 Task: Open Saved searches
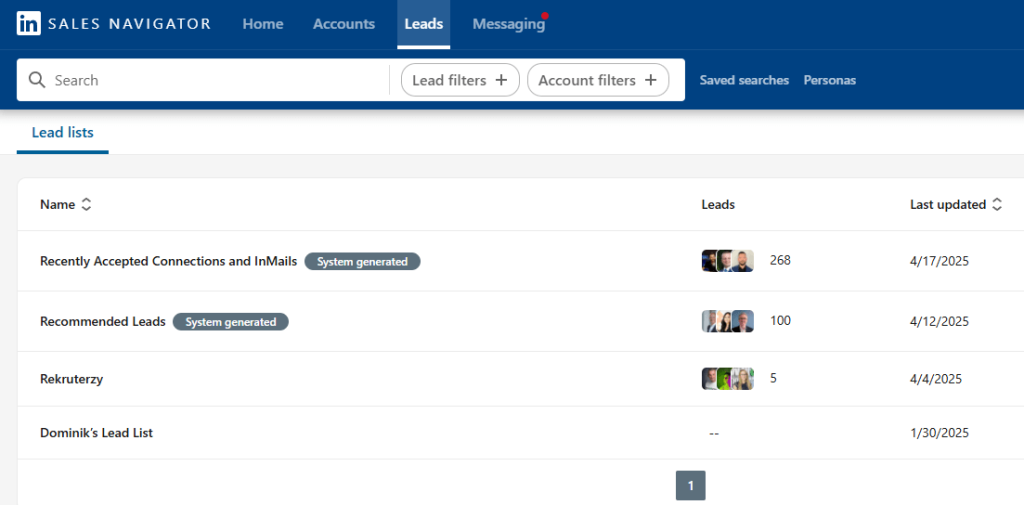tap(744, 80)
